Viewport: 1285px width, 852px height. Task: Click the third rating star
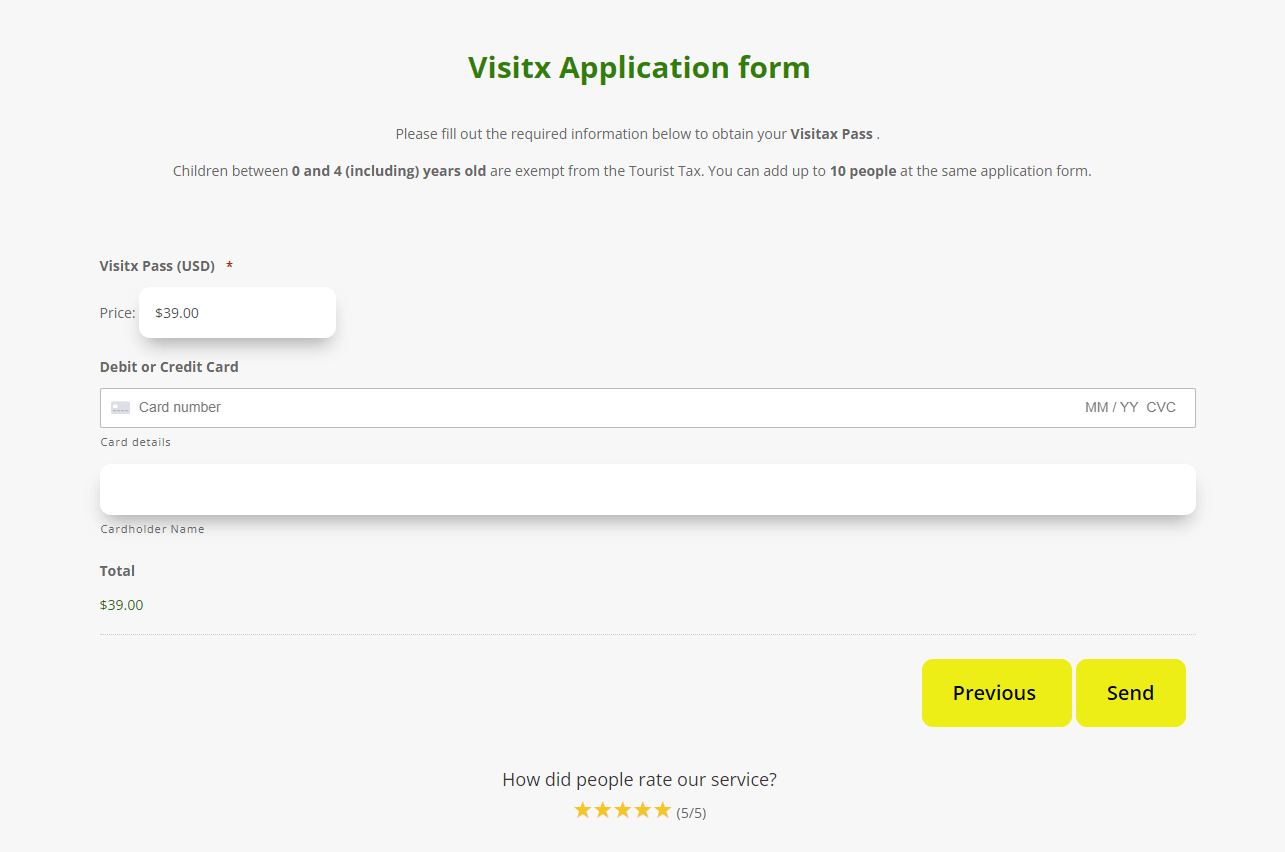click(623, 811)
